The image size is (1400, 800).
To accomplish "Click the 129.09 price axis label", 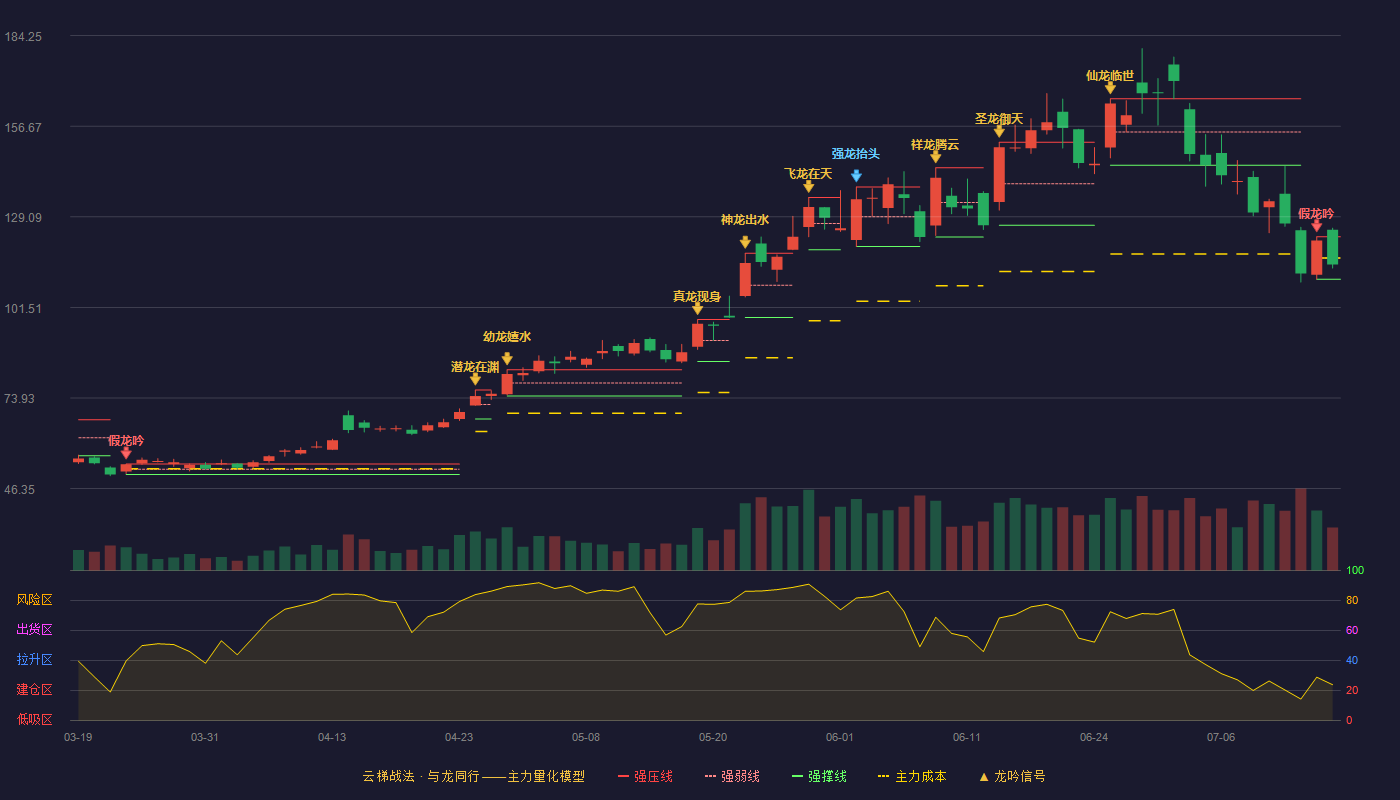I will [x=23, y=217].
